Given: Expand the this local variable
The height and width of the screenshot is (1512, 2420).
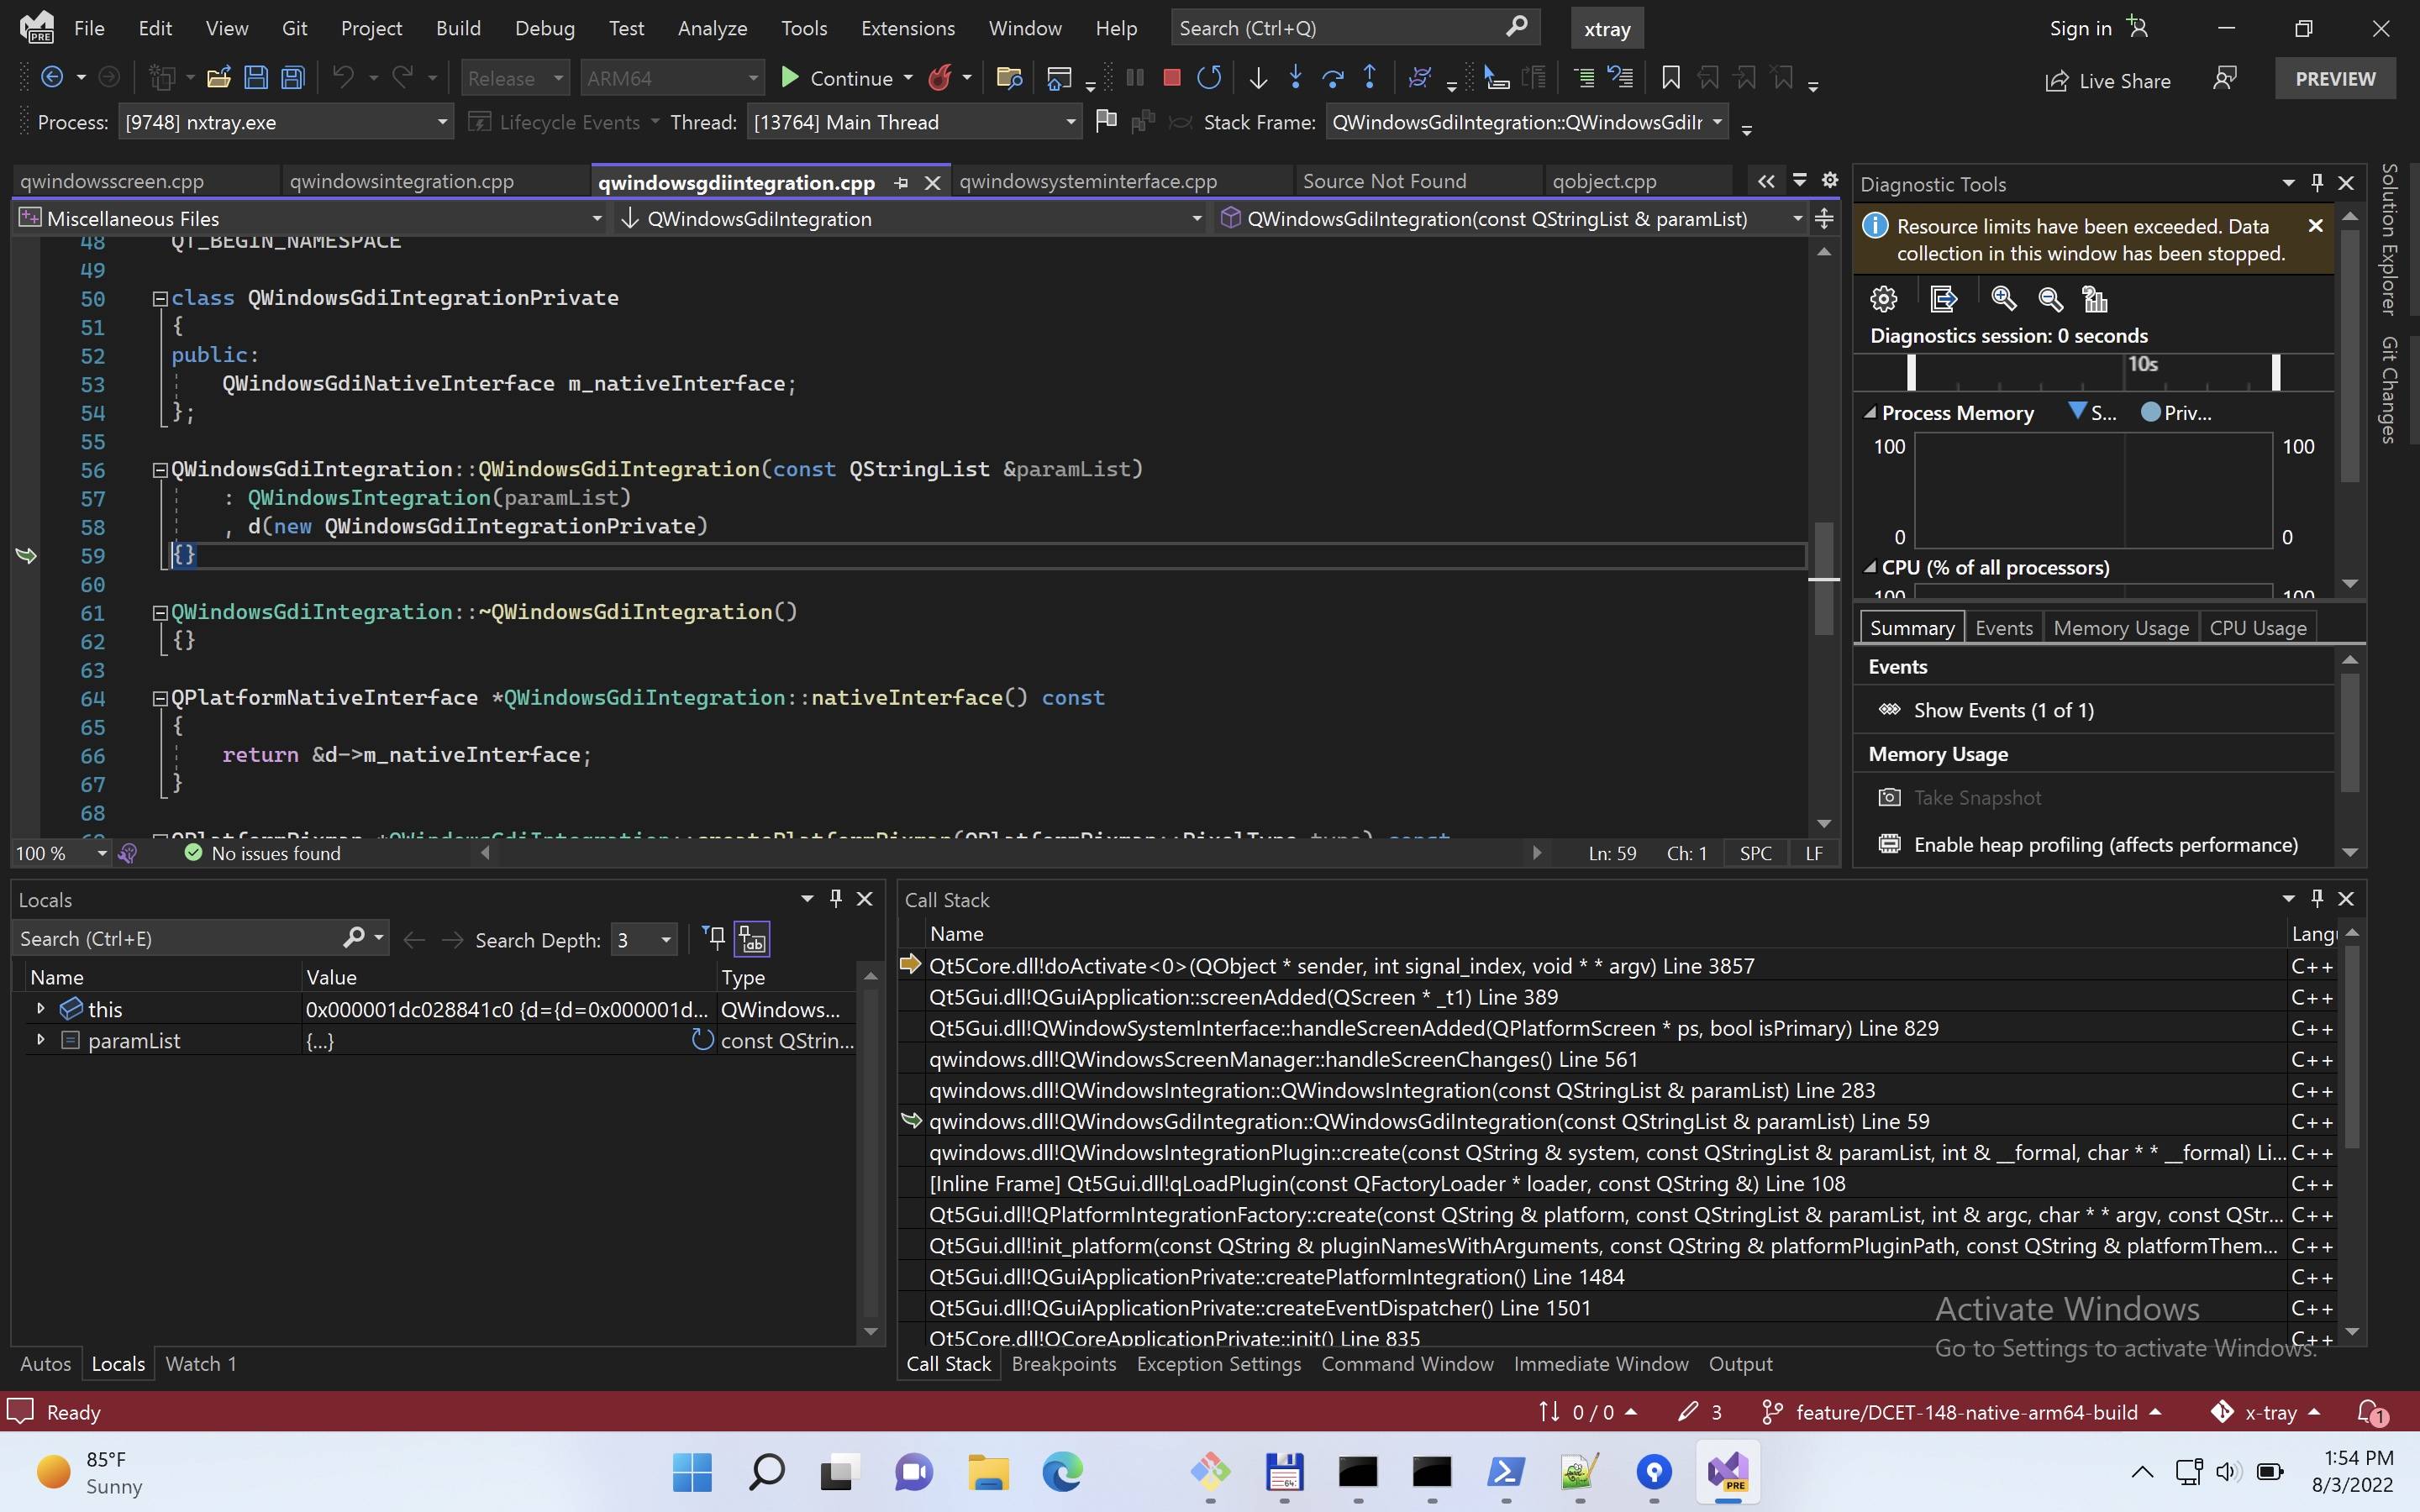Looking at the screenshot, I should point(39,1009).
